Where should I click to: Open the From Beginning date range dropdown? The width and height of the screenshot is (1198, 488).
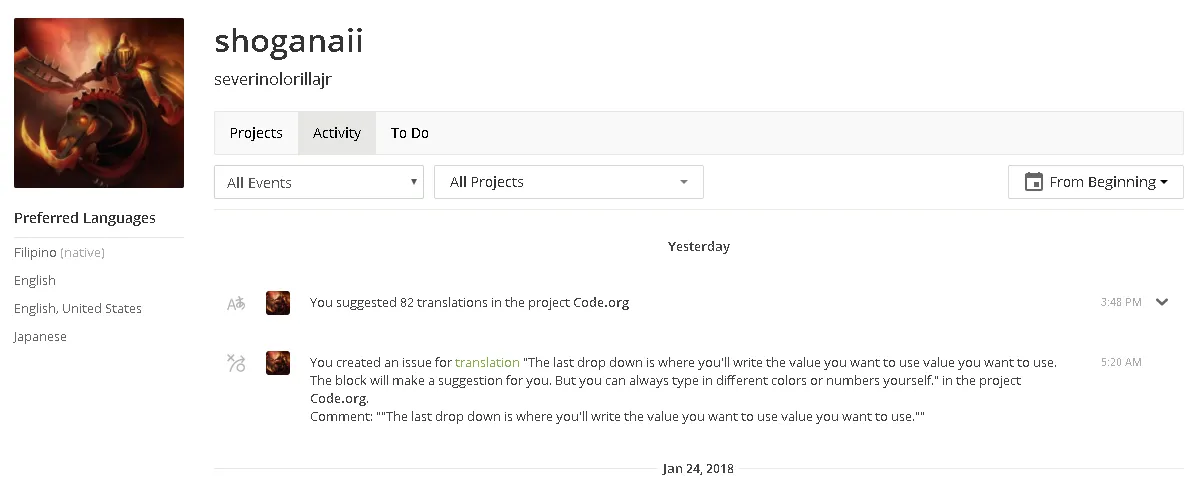click(x=1095, y=182)
